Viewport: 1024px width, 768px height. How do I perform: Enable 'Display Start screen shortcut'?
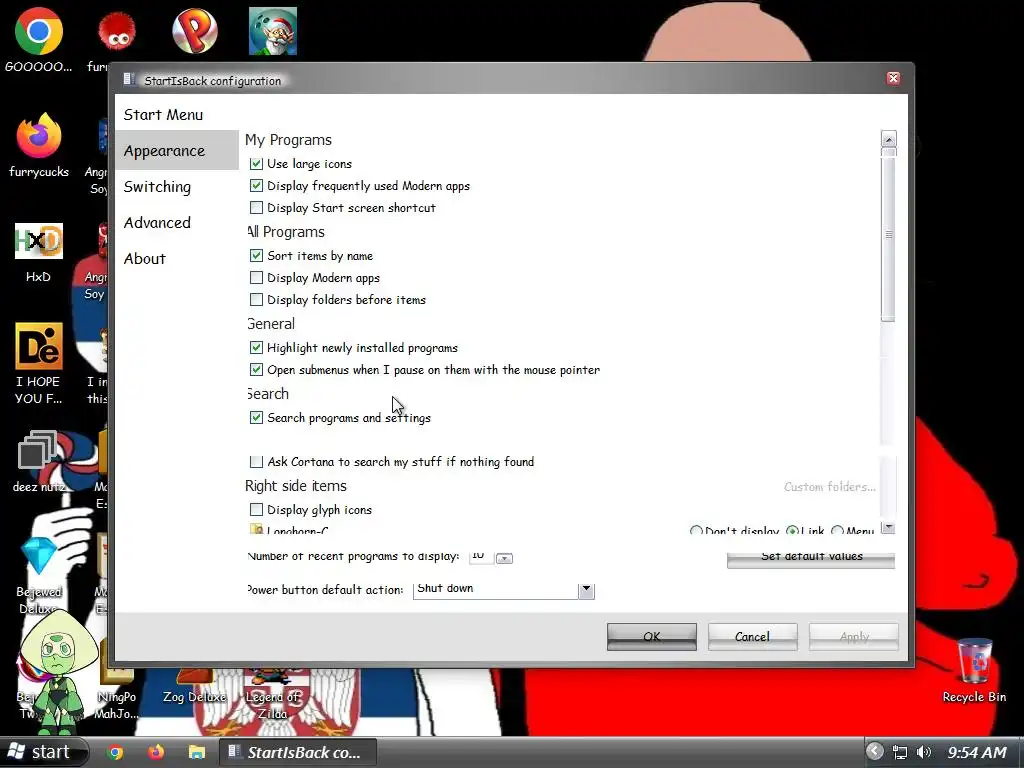[x=257, y=208]
